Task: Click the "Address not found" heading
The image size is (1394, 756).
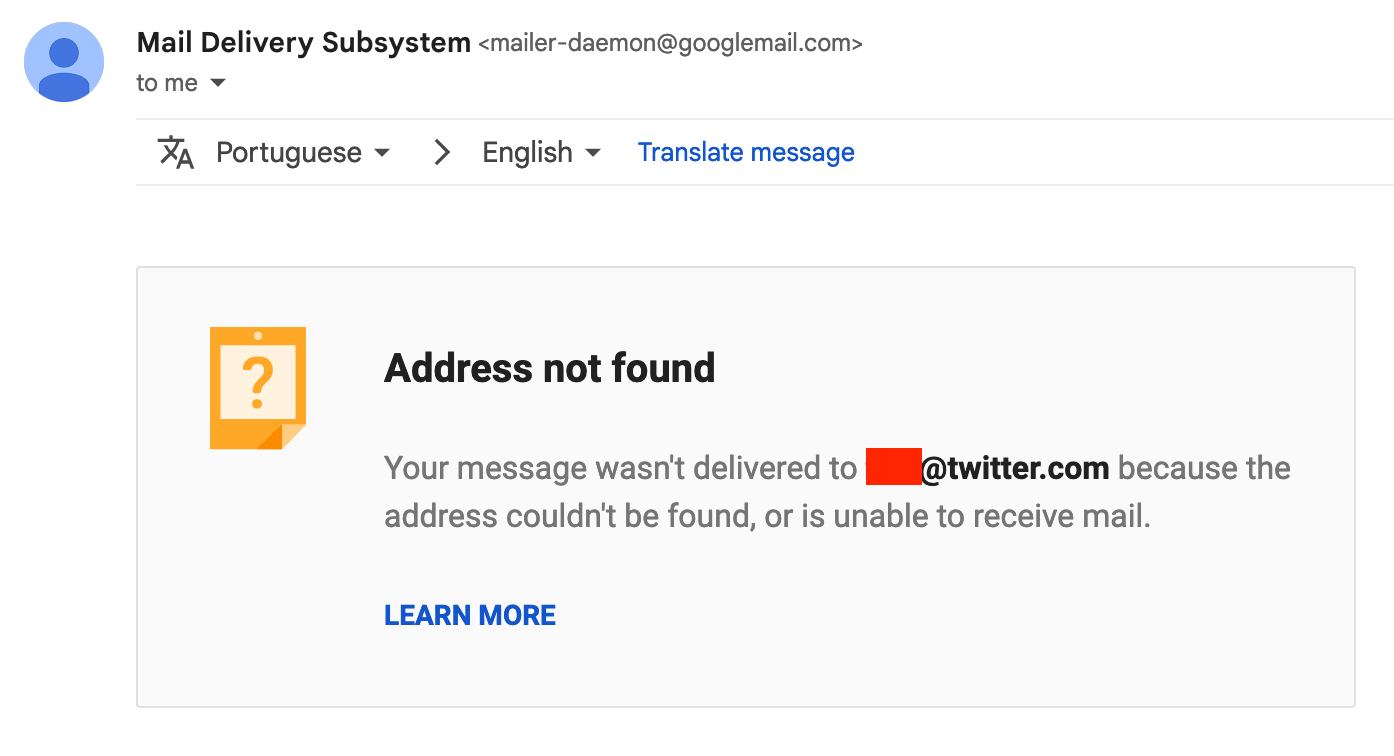Action: coord(550,368)
